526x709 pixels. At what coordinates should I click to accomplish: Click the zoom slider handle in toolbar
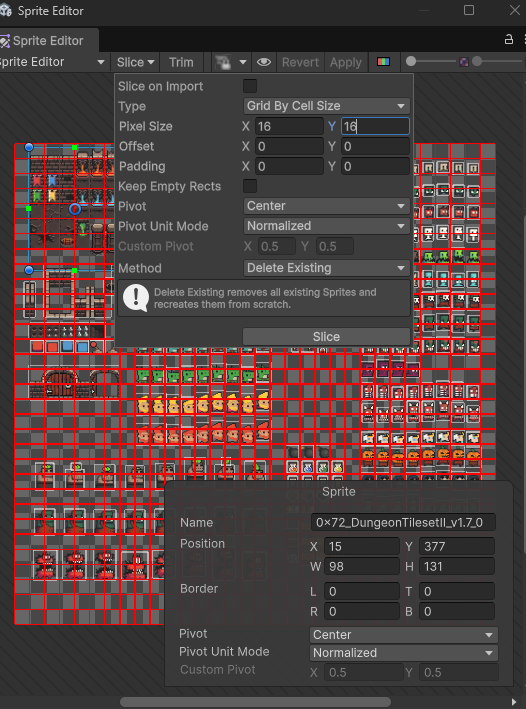411,61
